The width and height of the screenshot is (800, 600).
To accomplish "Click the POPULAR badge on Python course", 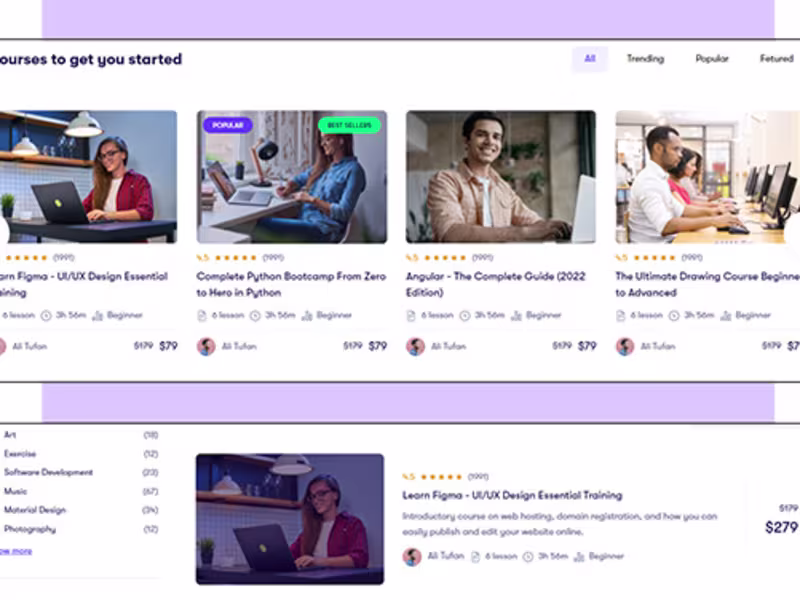I will coord(228,125).
